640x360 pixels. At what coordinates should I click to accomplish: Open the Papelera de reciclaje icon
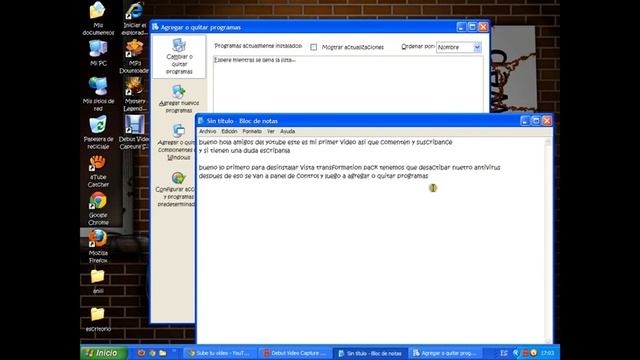point(98,132)
